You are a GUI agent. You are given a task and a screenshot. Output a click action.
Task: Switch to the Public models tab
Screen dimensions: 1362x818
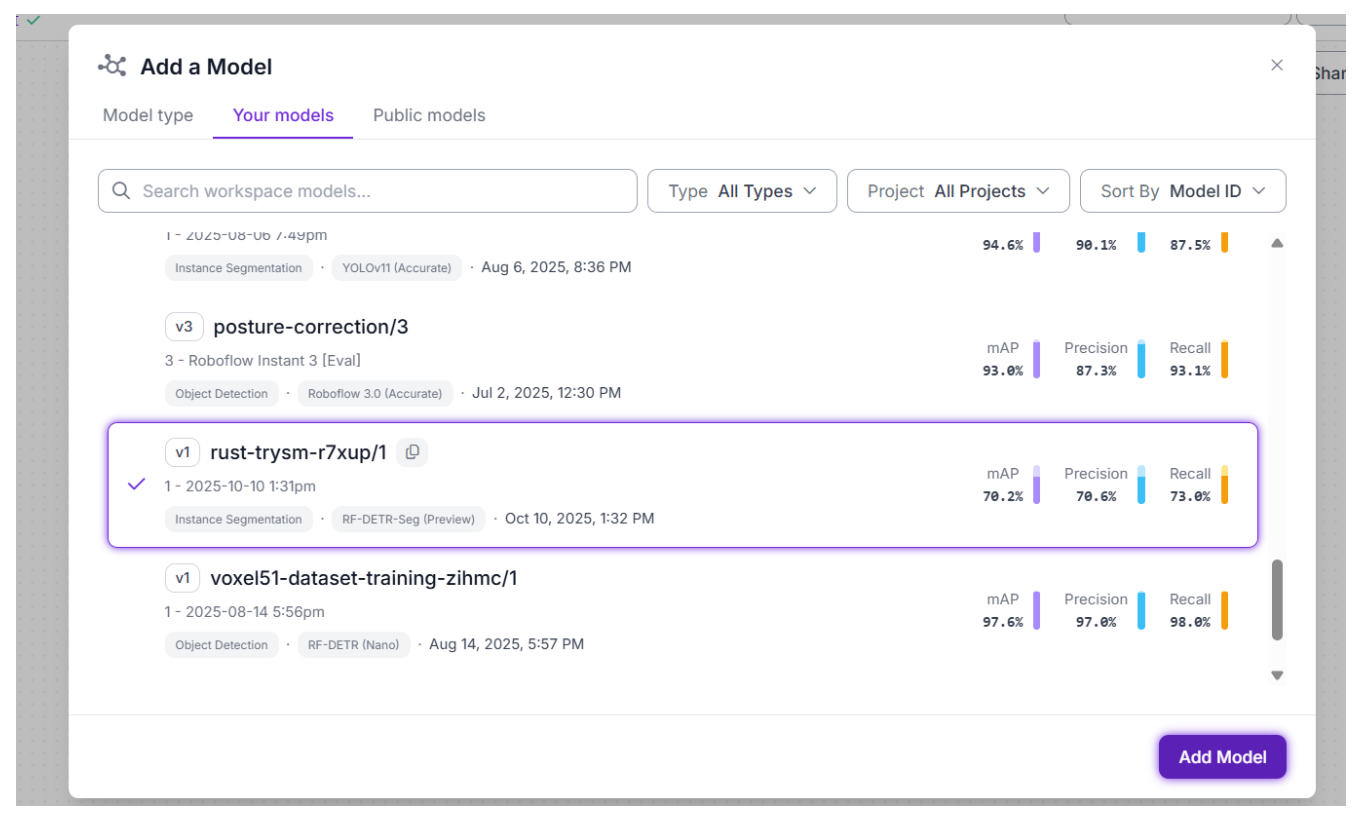(429, 115)
